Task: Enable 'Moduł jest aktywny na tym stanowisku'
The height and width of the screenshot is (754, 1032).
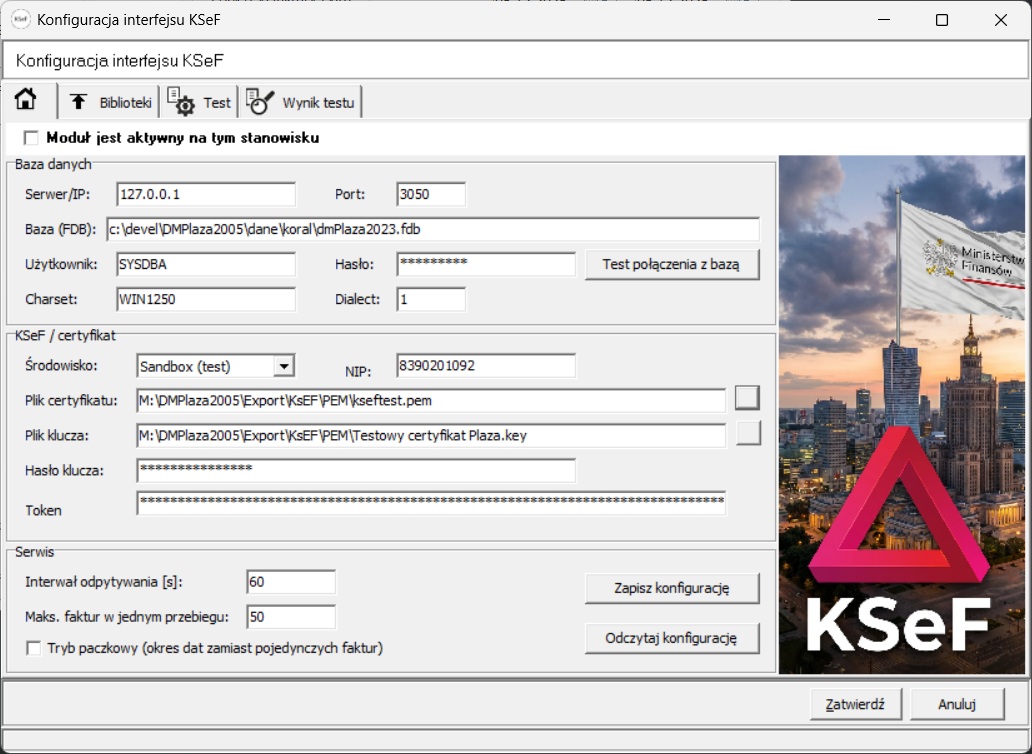Action: (31, 138)
